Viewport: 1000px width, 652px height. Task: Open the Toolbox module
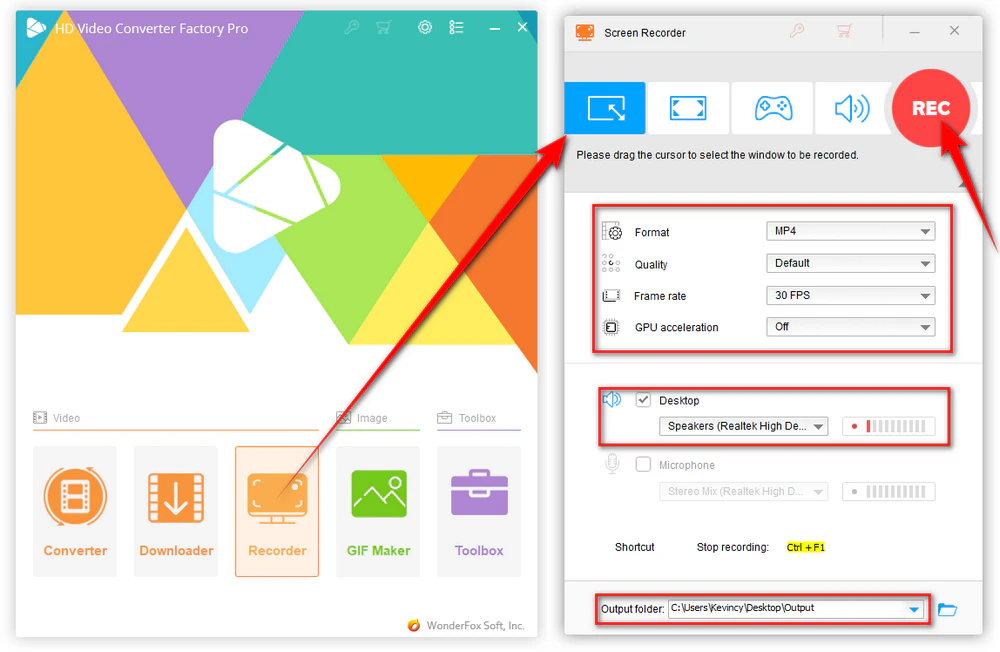[x=479, y=511]
